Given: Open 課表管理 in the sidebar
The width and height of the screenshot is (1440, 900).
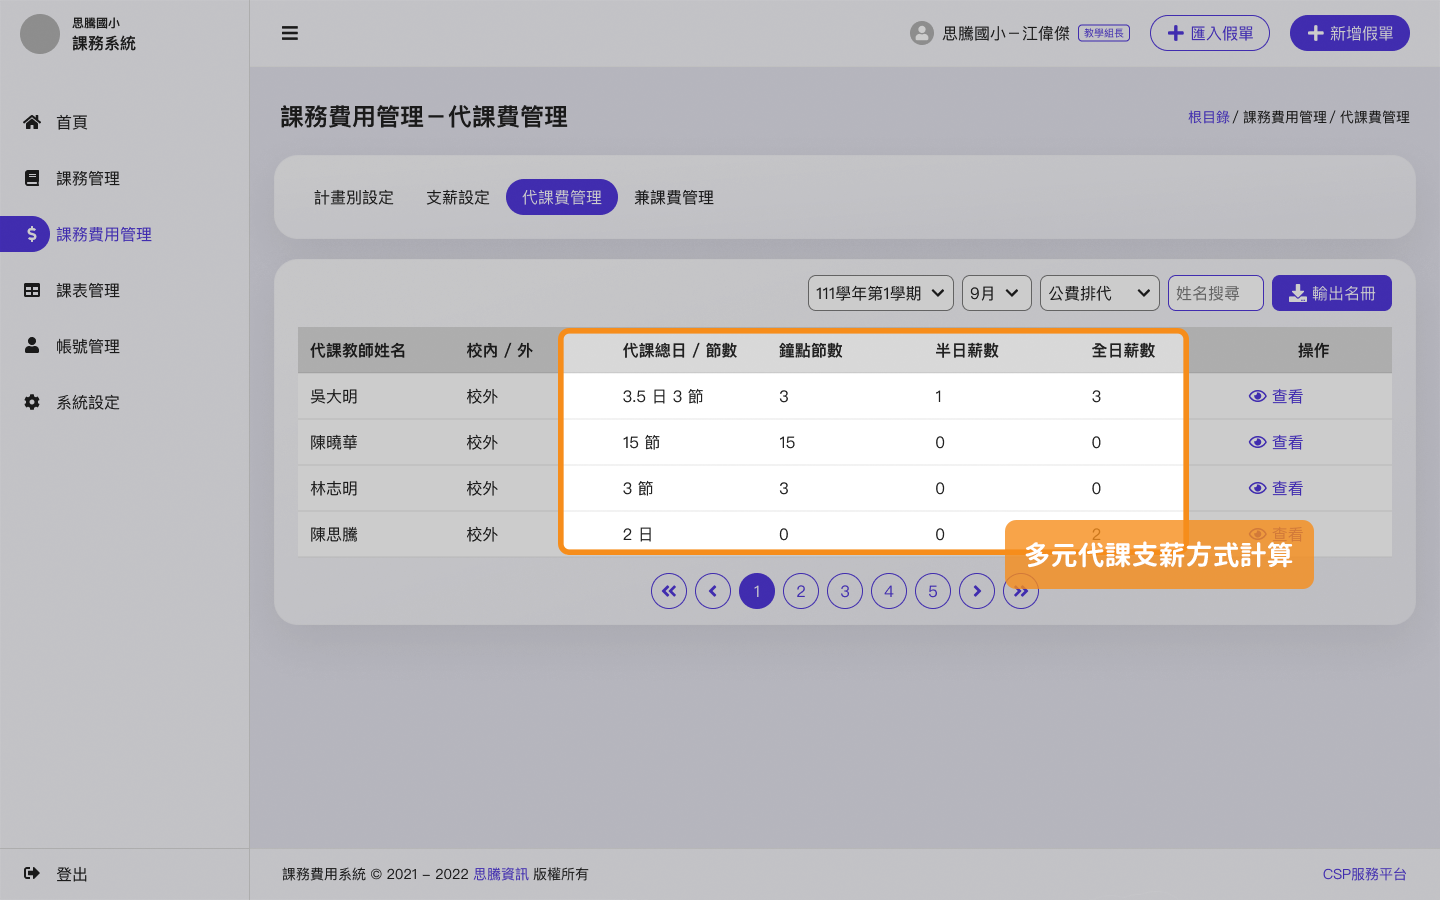Looking at the screenshot, I should tap(87, 290).
